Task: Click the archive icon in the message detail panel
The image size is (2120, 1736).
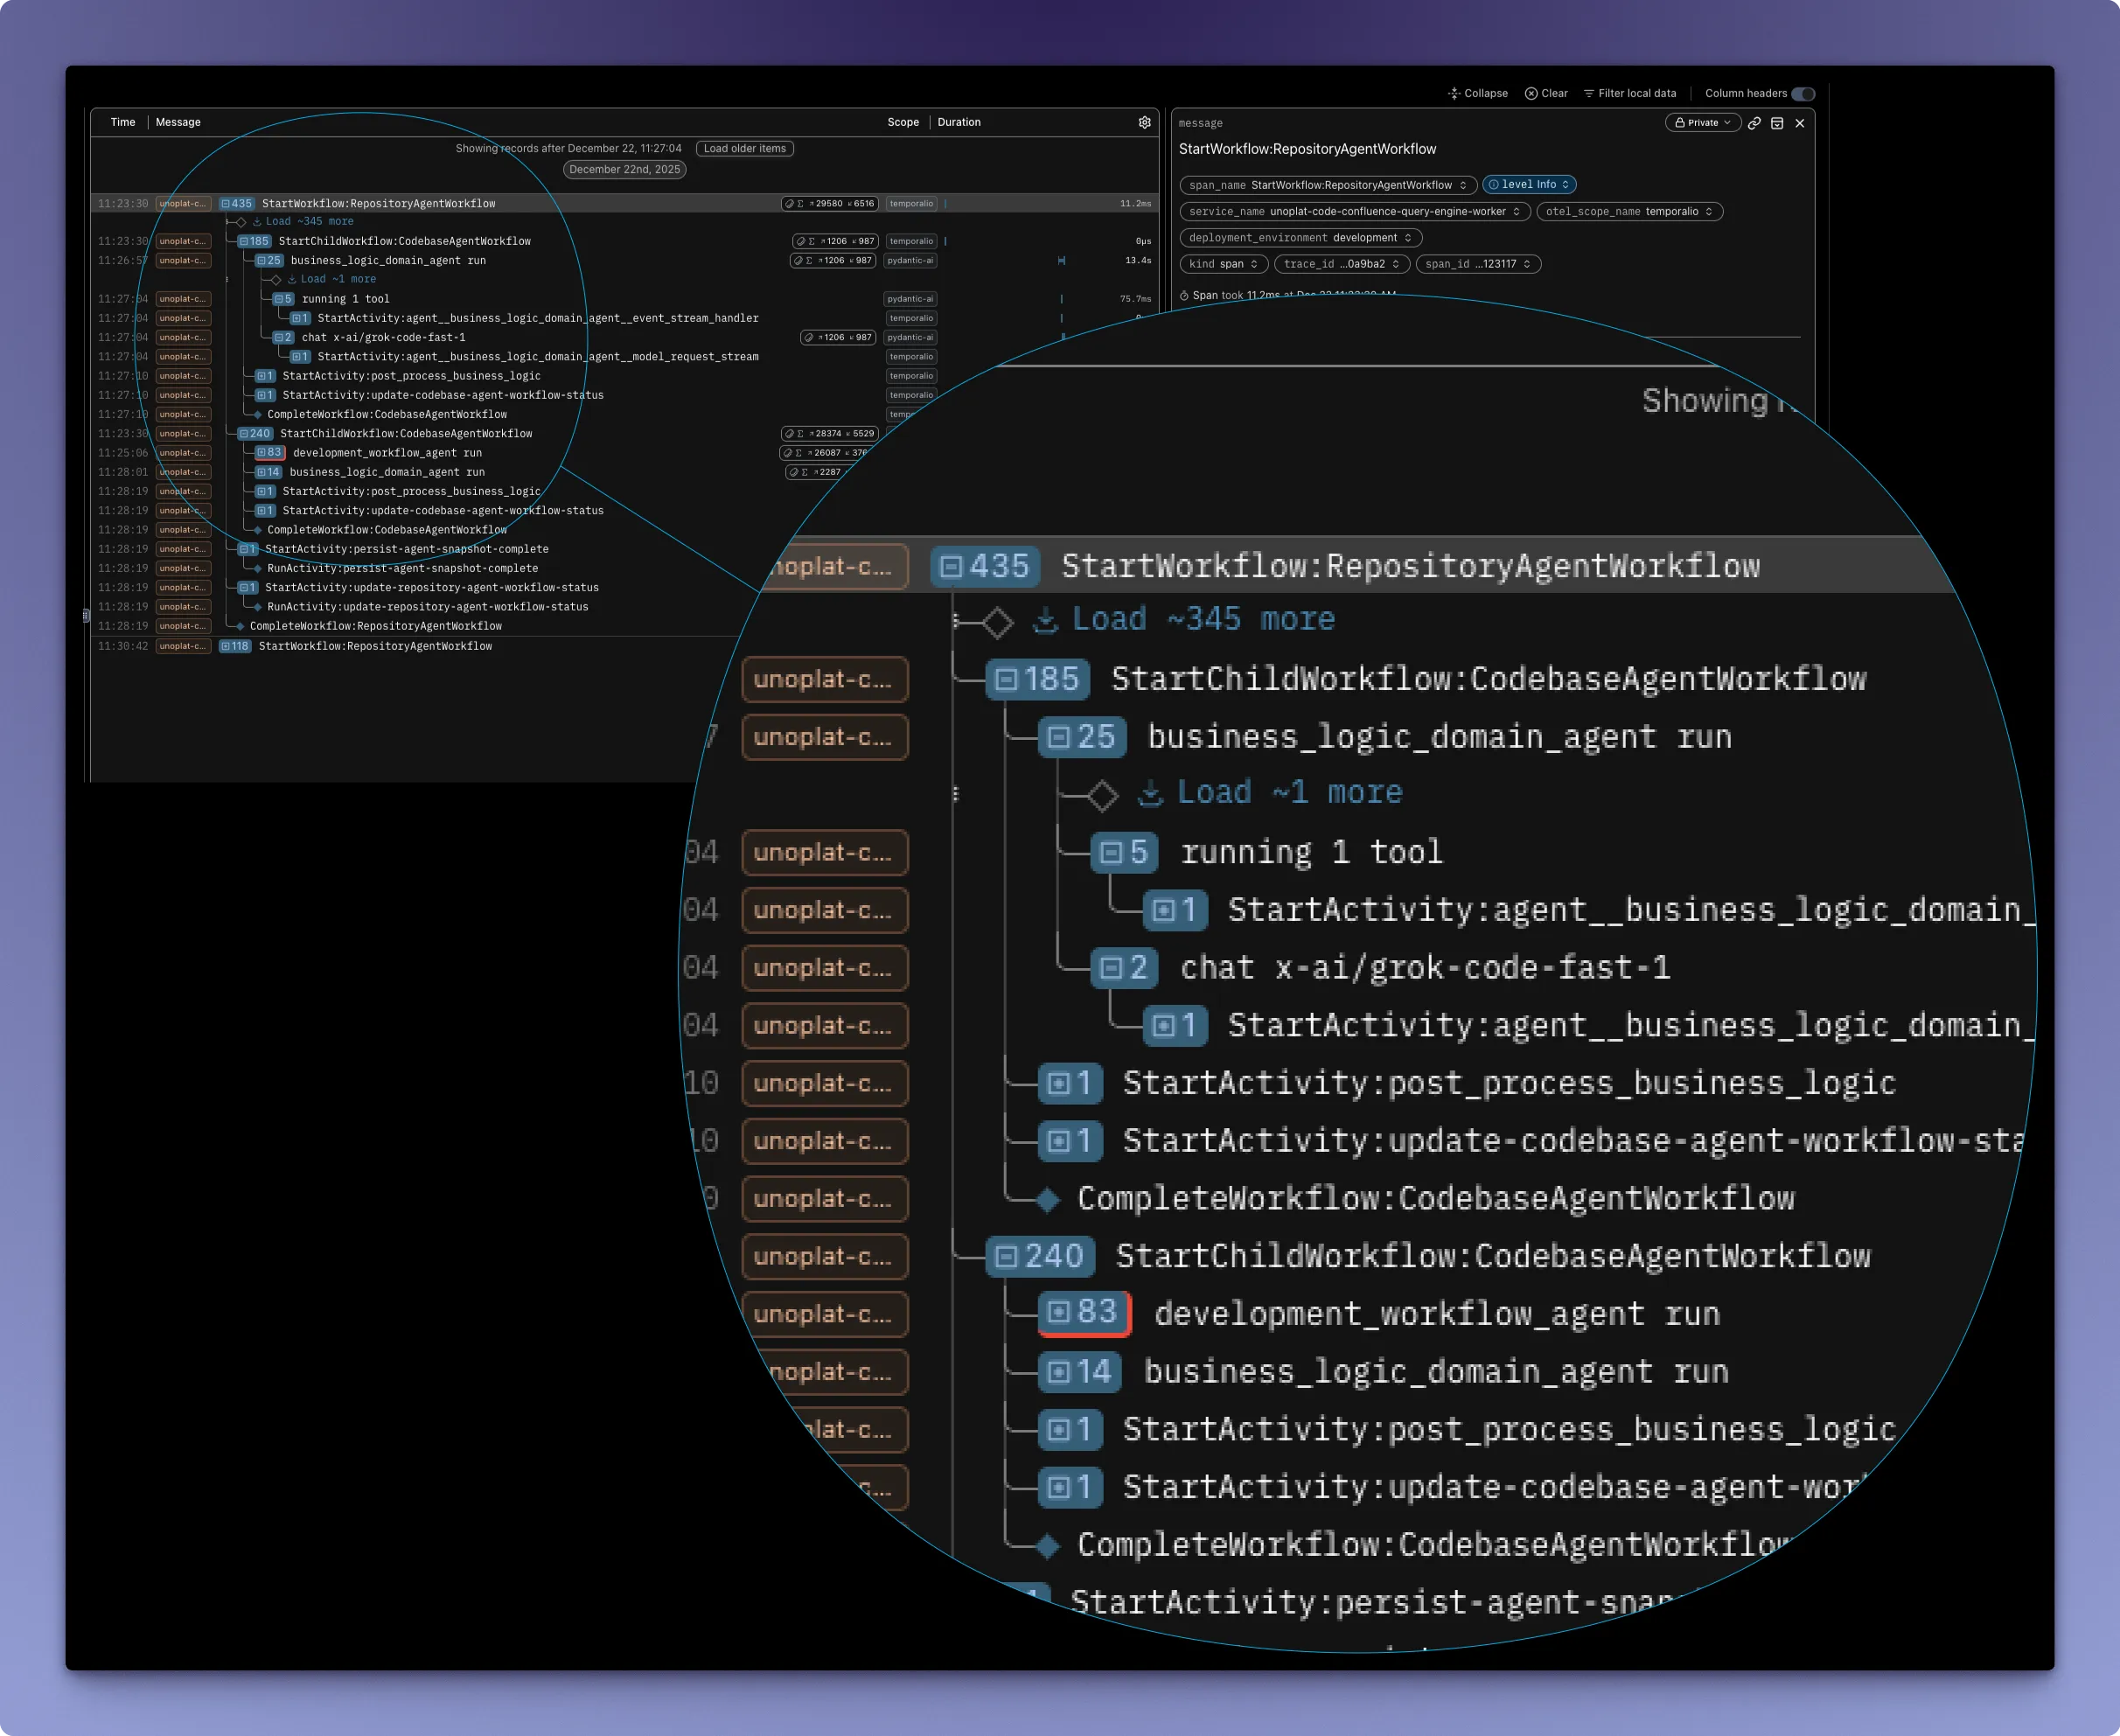Action: click(x=1777, y=123)
